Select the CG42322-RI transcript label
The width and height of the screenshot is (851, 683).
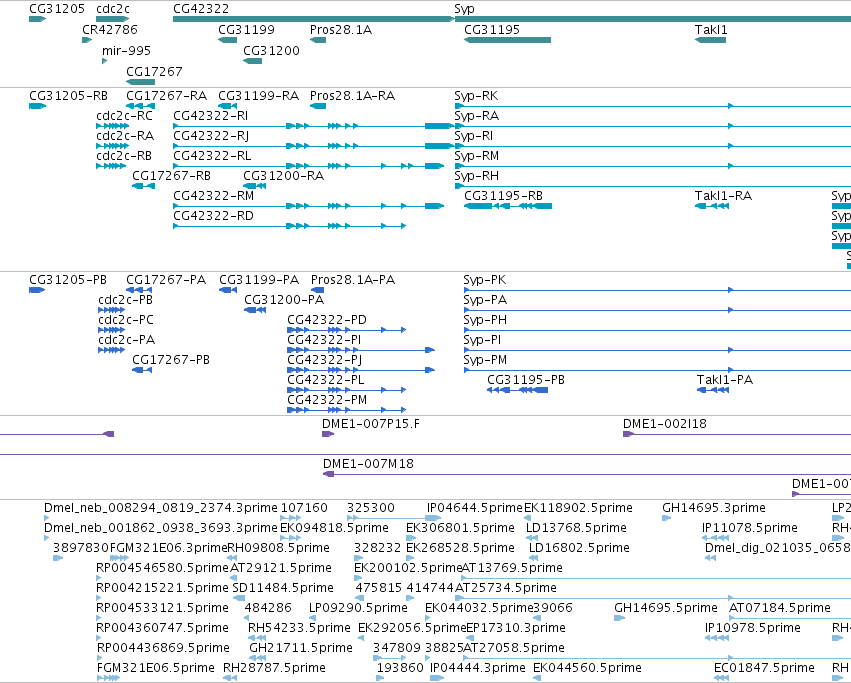pos(211,116)
